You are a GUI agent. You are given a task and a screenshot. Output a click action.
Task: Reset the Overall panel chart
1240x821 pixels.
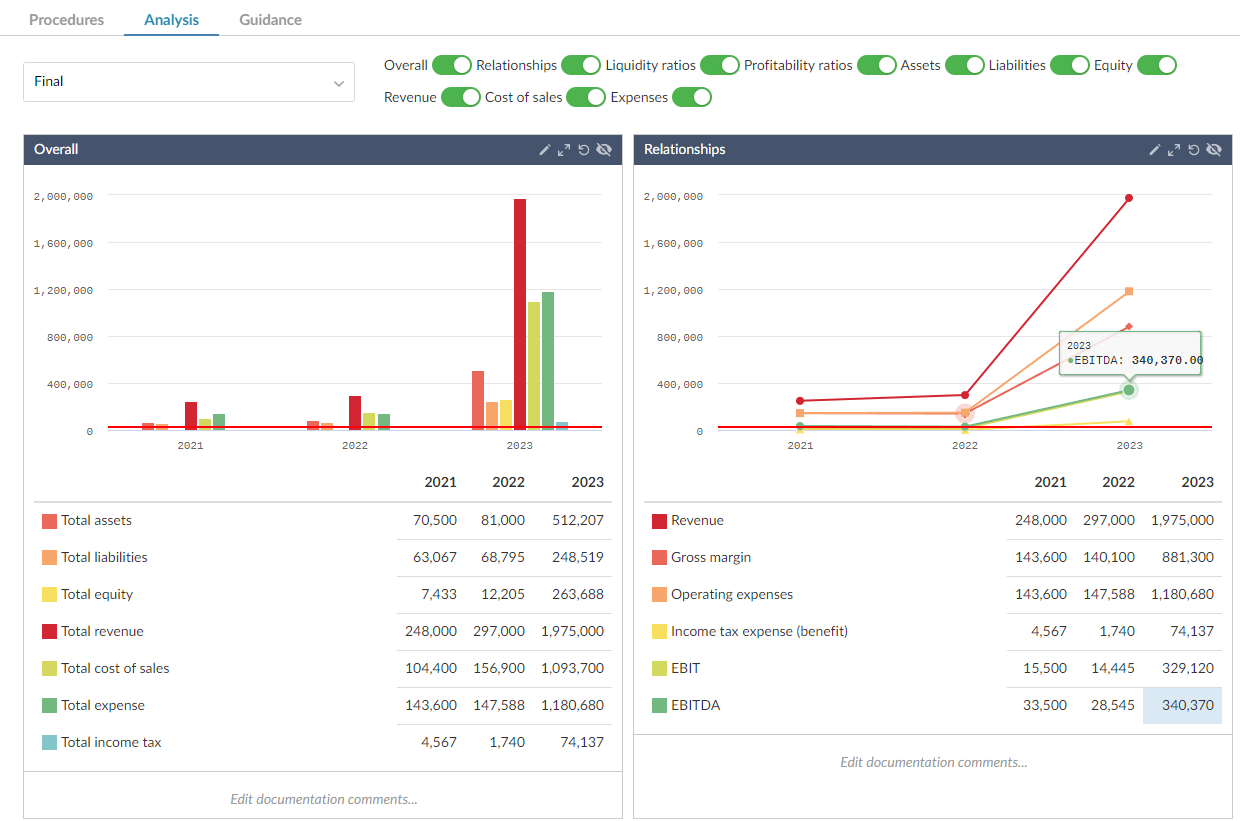pos(583,150)
